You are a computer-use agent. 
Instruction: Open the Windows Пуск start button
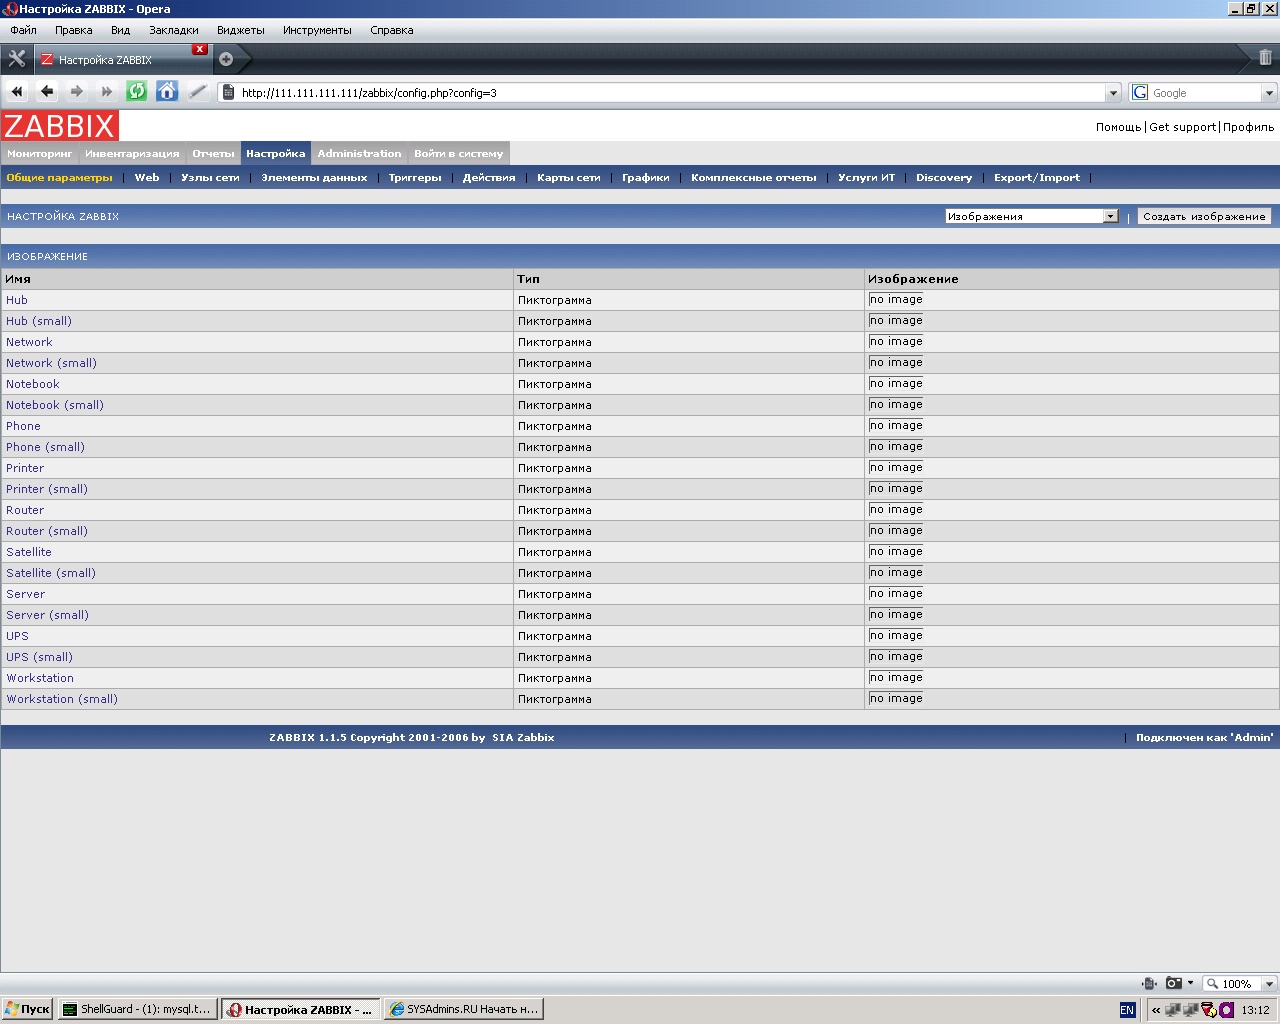(27, 1010)
